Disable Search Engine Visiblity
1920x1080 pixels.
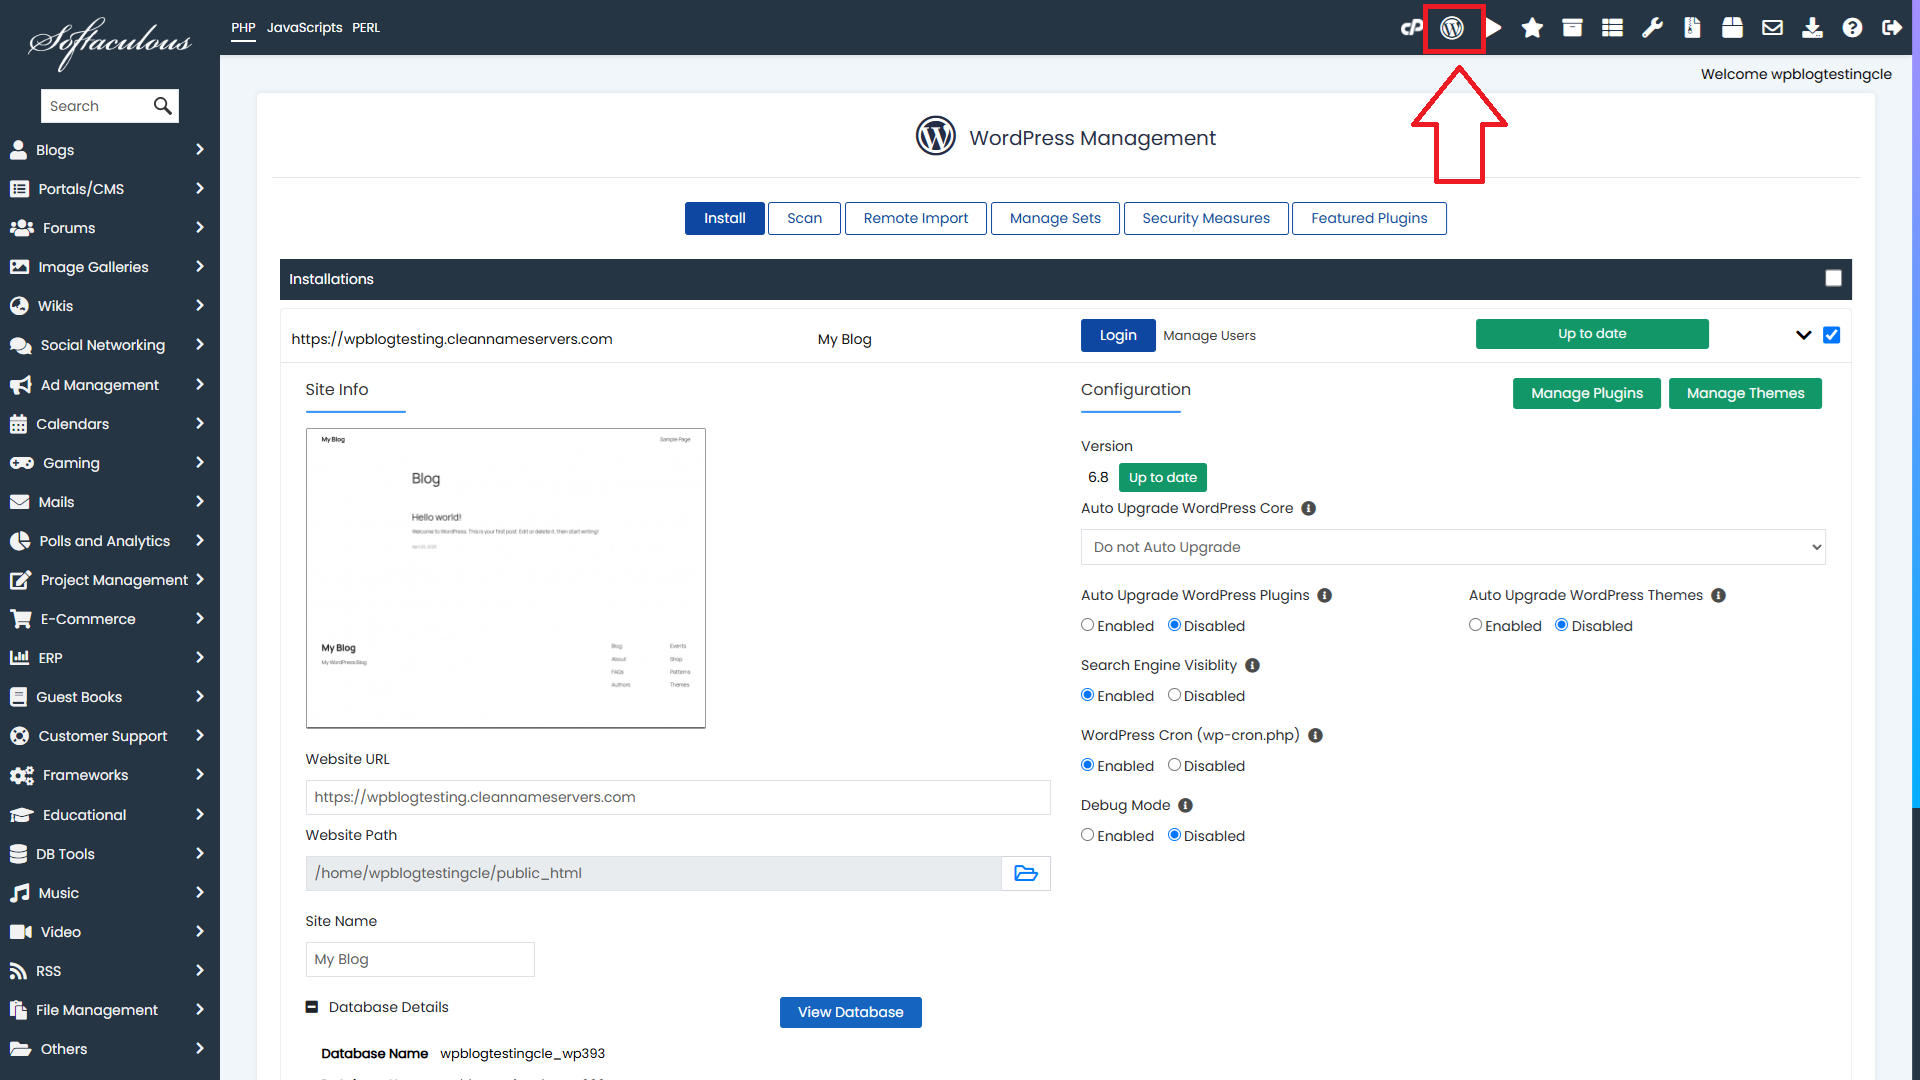(1174, 695)
